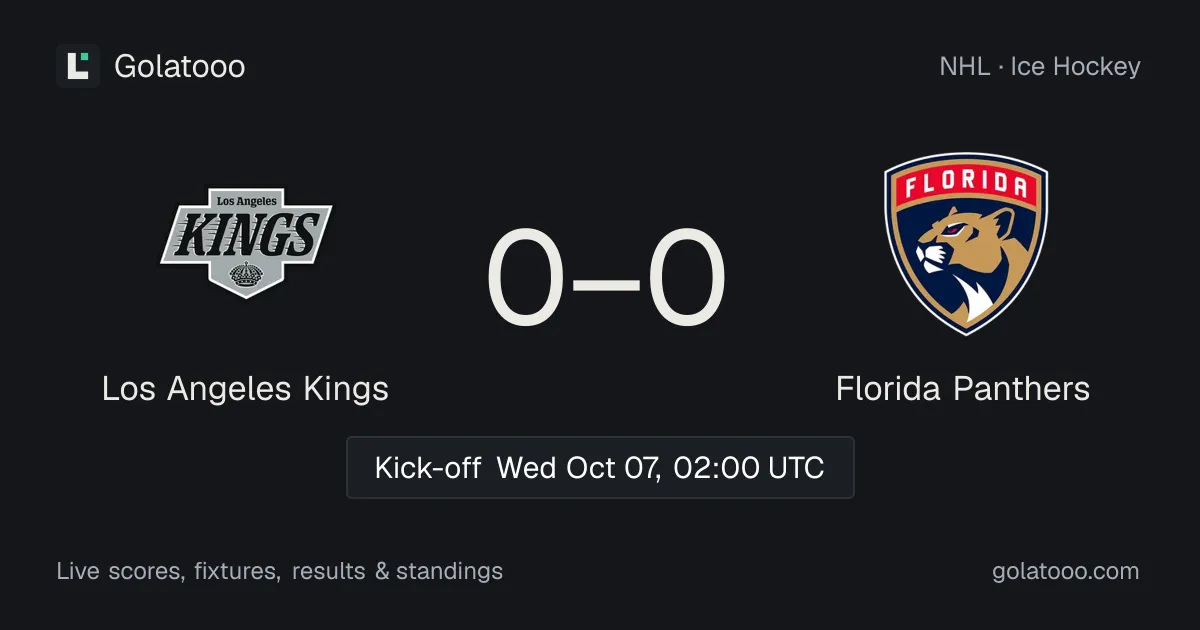
Task: Open the Golatooo brand name
Action: [180, 67]
